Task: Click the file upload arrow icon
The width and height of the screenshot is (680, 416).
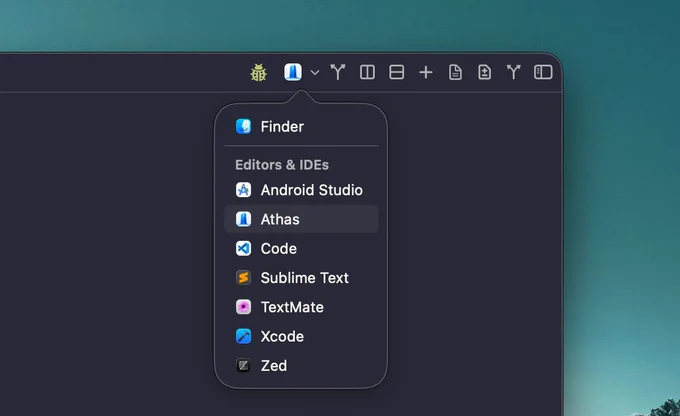Action: (484, 72)
